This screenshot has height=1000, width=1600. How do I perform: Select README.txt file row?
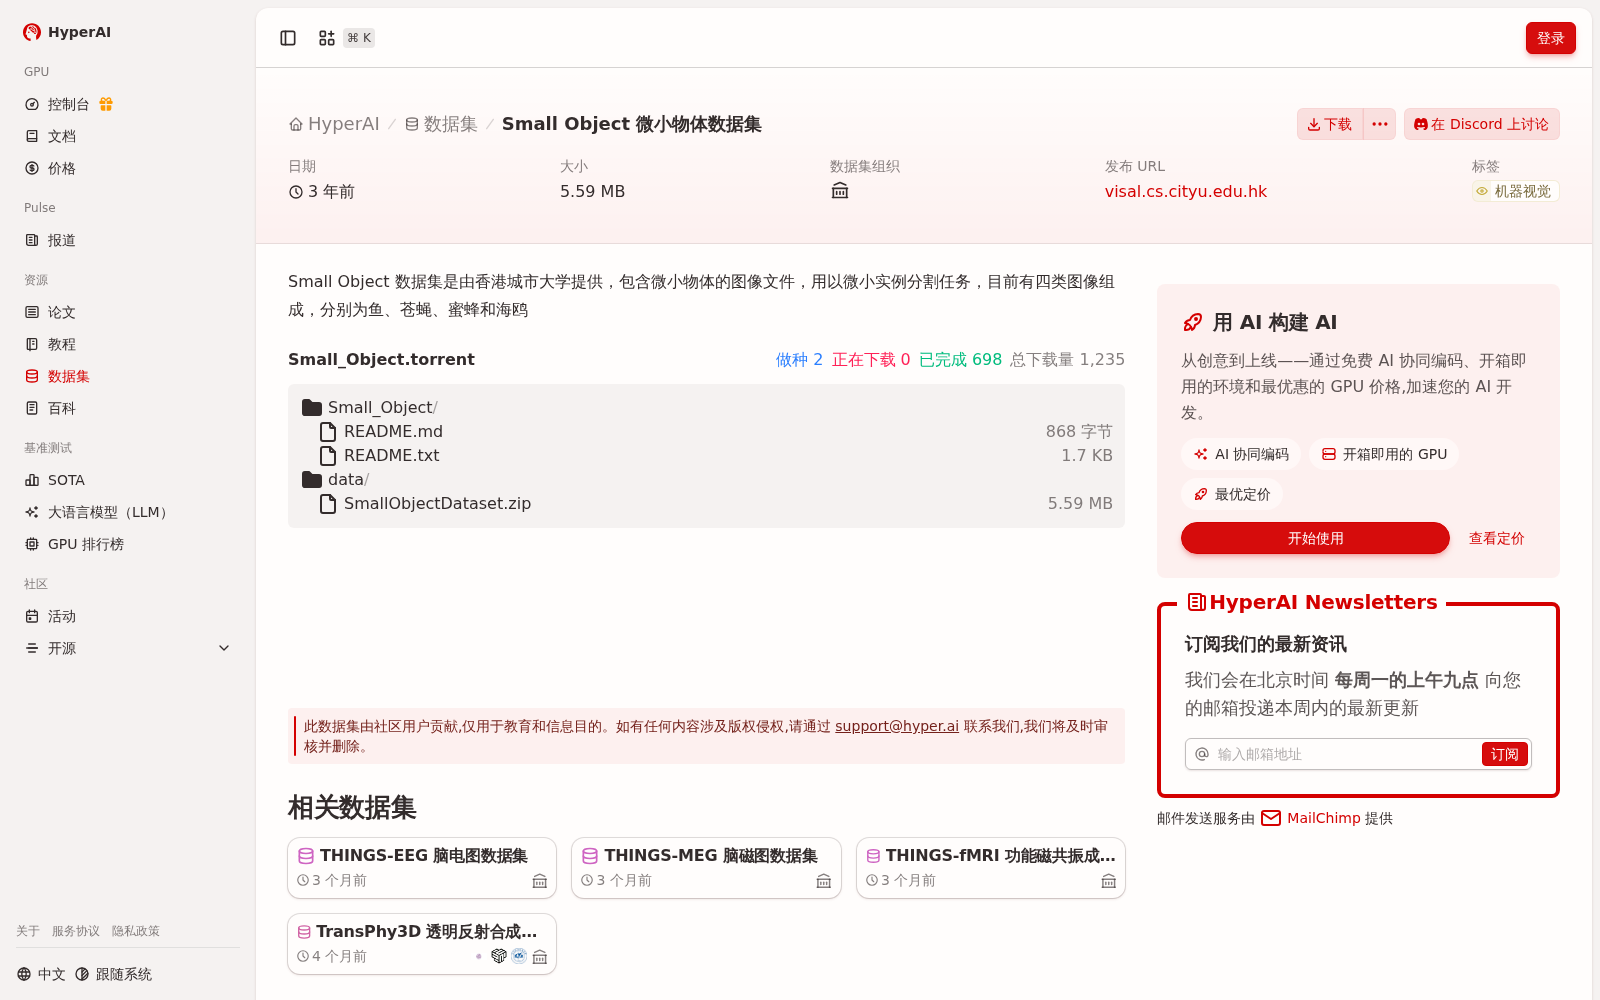[x=706, y=455]
